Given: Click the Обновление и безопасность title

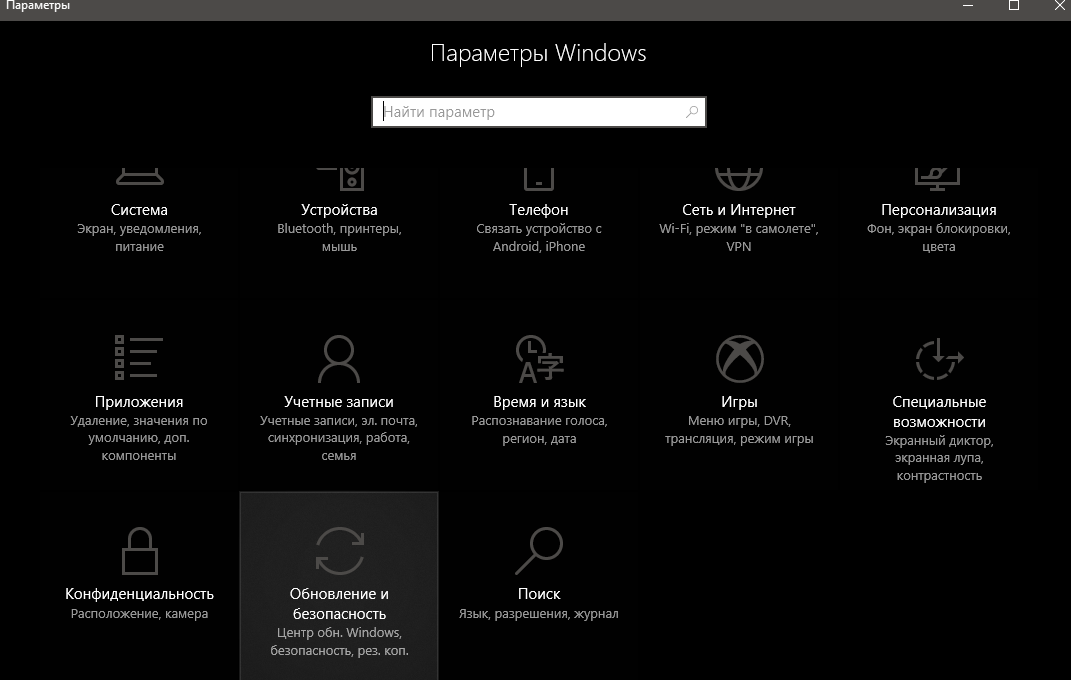Looking at the screenshot, I should point(339,604).
